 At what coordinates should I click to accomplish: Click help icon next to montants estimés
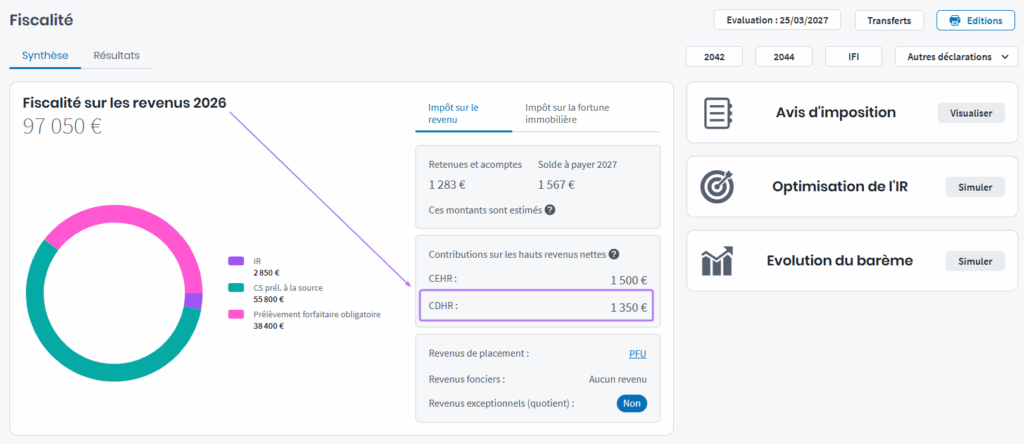point(550,210)
